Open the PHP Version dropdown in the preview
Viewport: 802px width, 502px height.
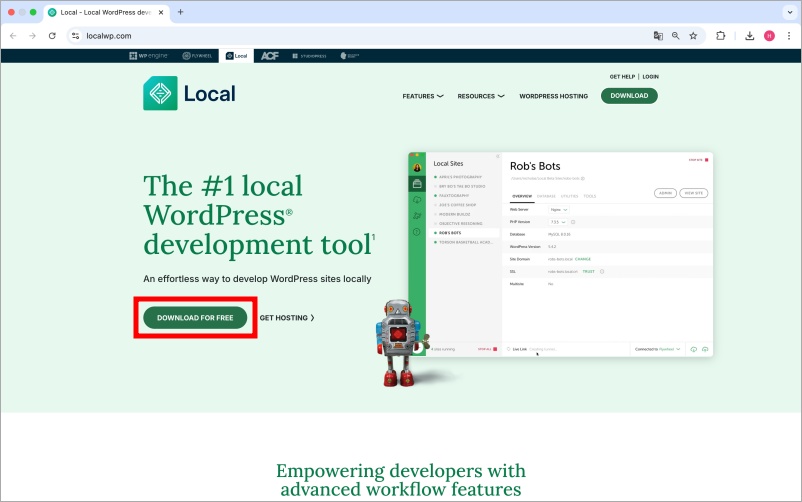click(x=558, y=222)
